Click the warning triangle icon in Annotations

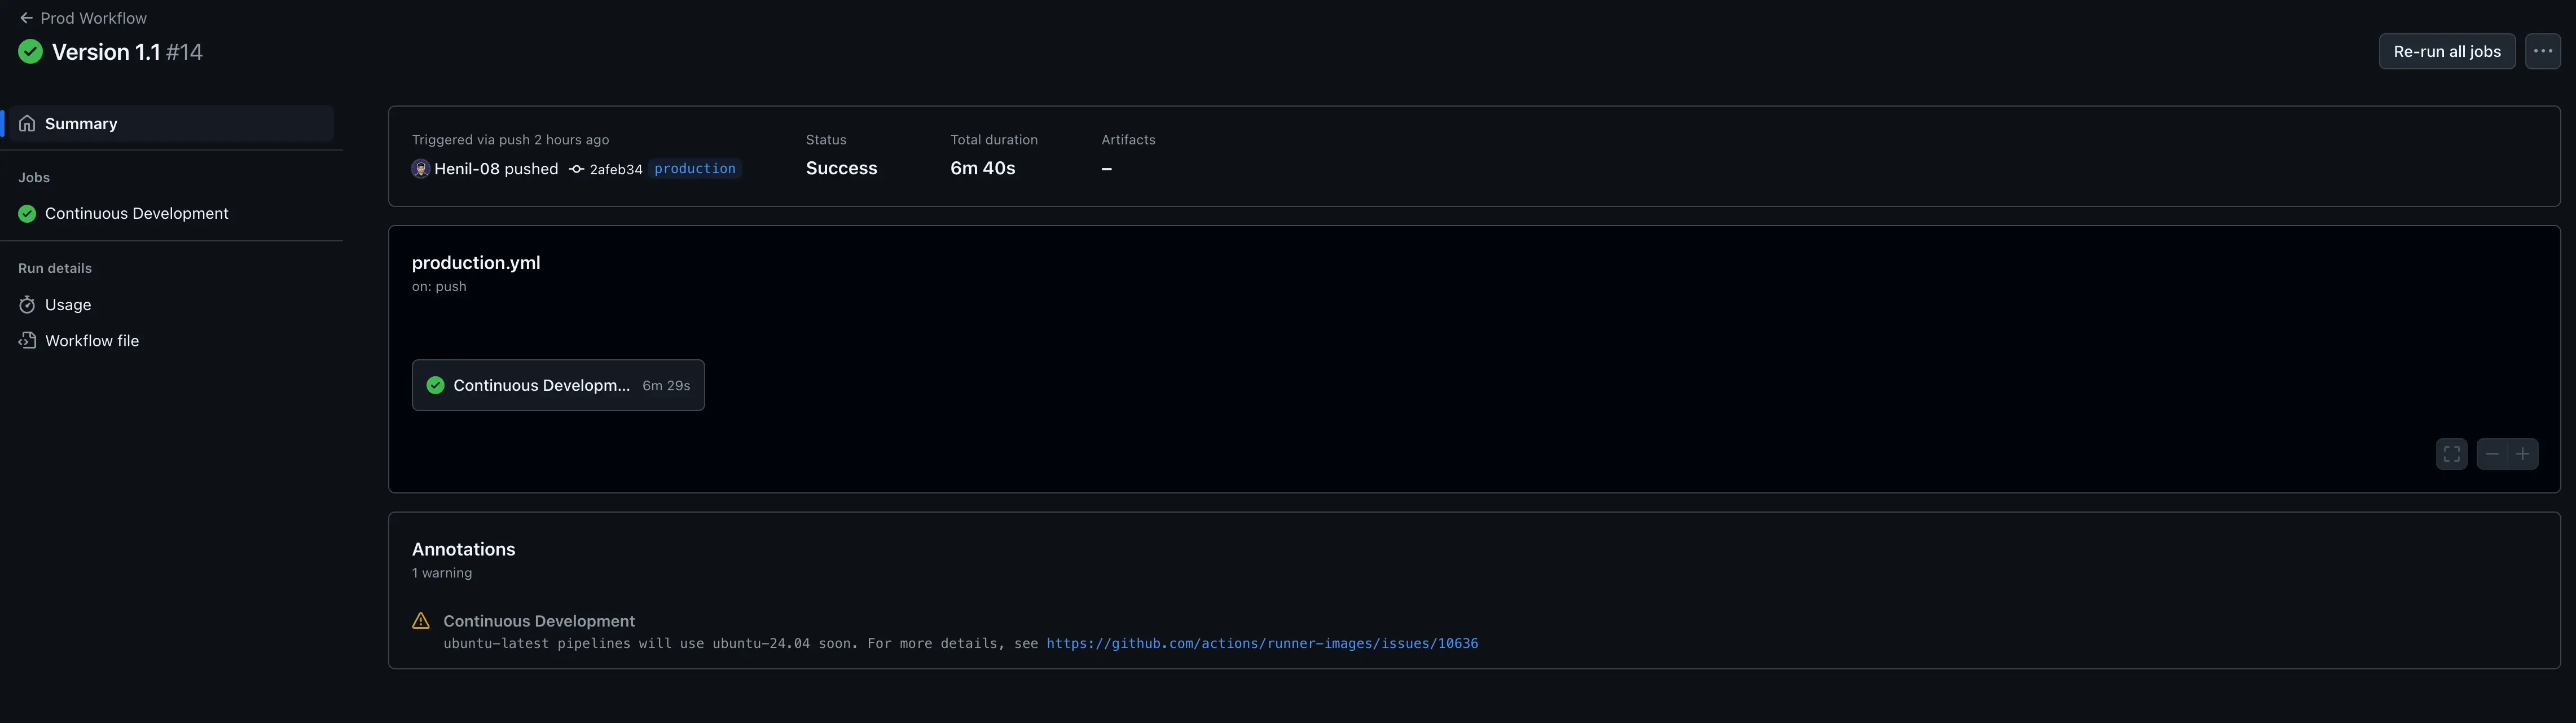point(421,621)
